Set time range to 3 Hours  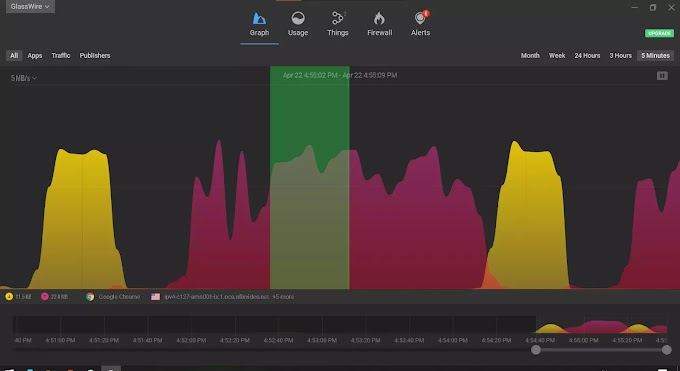click(621, 56)
